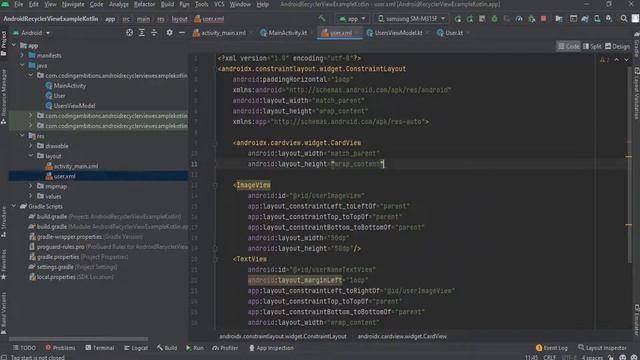Open the Navigate menu
The width and height of the screenshot is (640, 360).
73,4
